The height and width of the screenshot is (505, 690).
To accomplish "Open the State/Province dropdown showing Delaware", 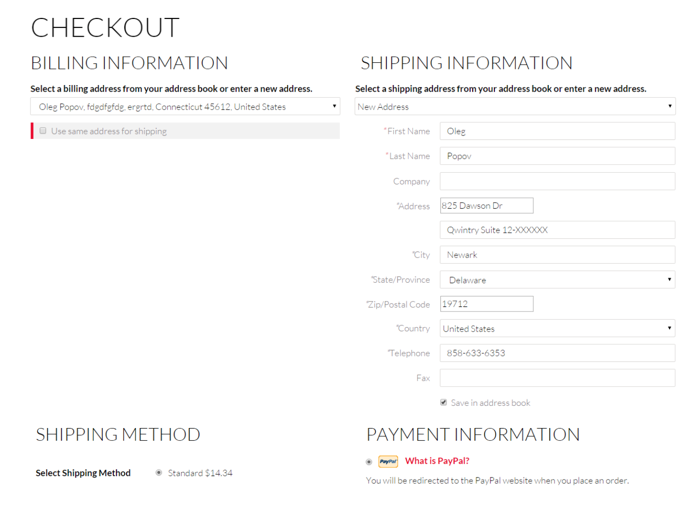I will 557,280.
